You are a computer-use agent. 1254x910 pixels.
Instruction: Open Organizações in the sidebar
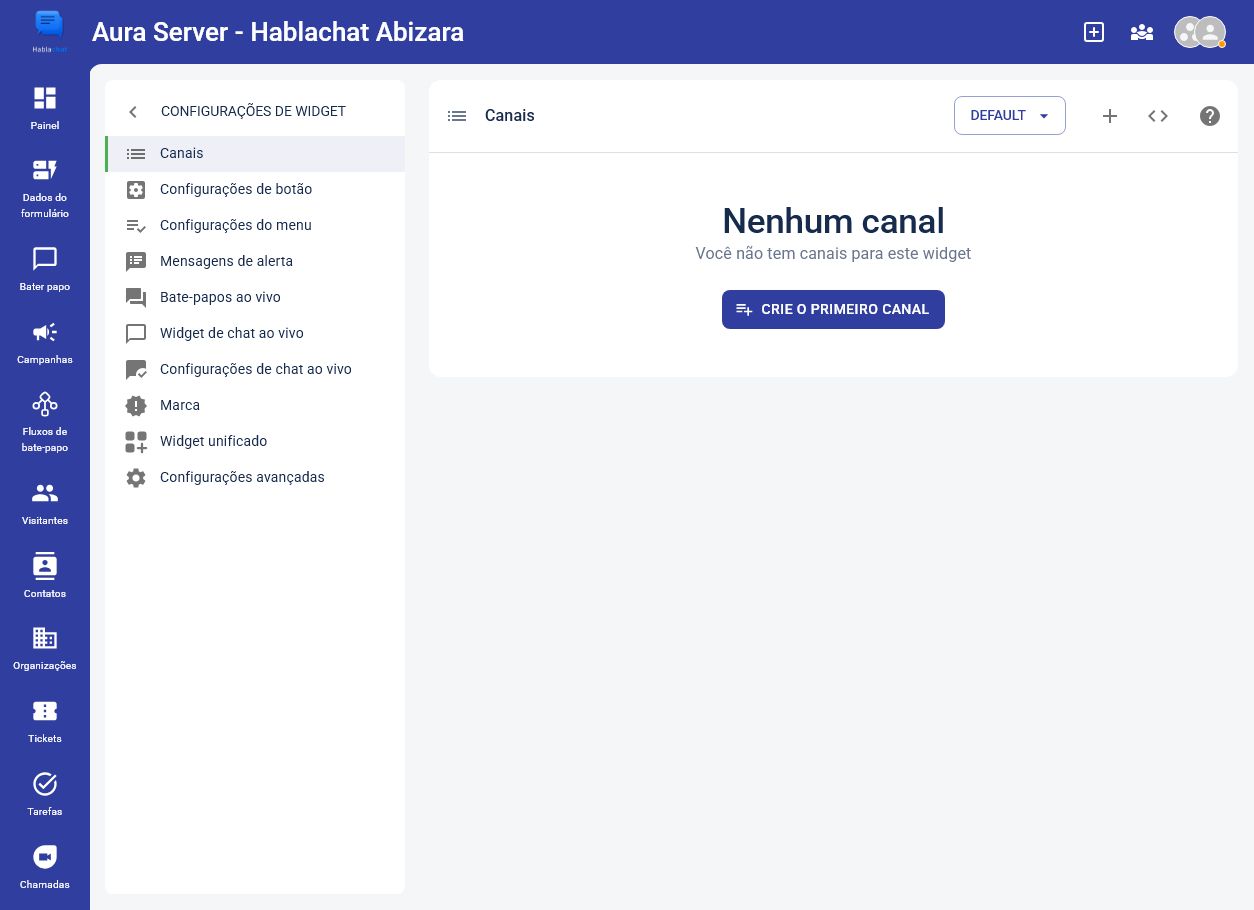[x=45, y=648]
